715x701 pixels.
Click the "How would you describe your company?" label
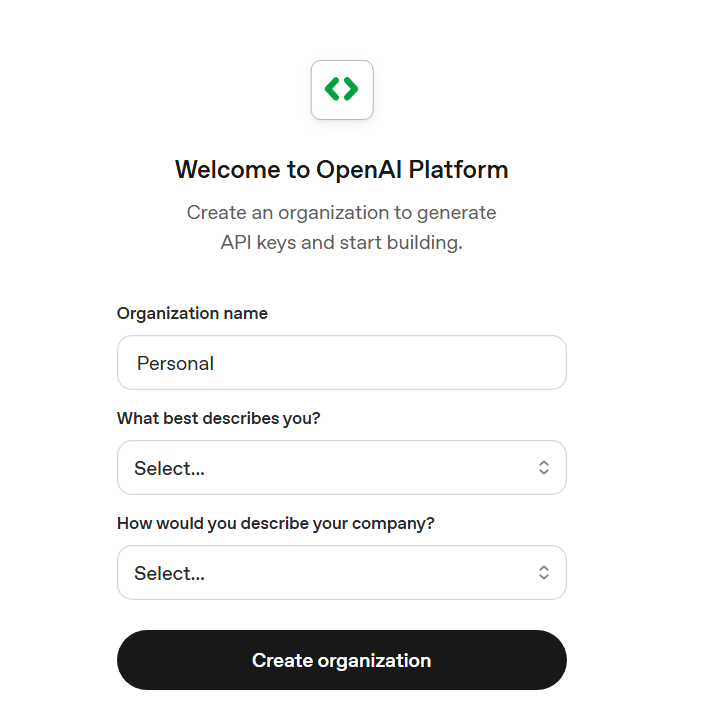point(276,523)
